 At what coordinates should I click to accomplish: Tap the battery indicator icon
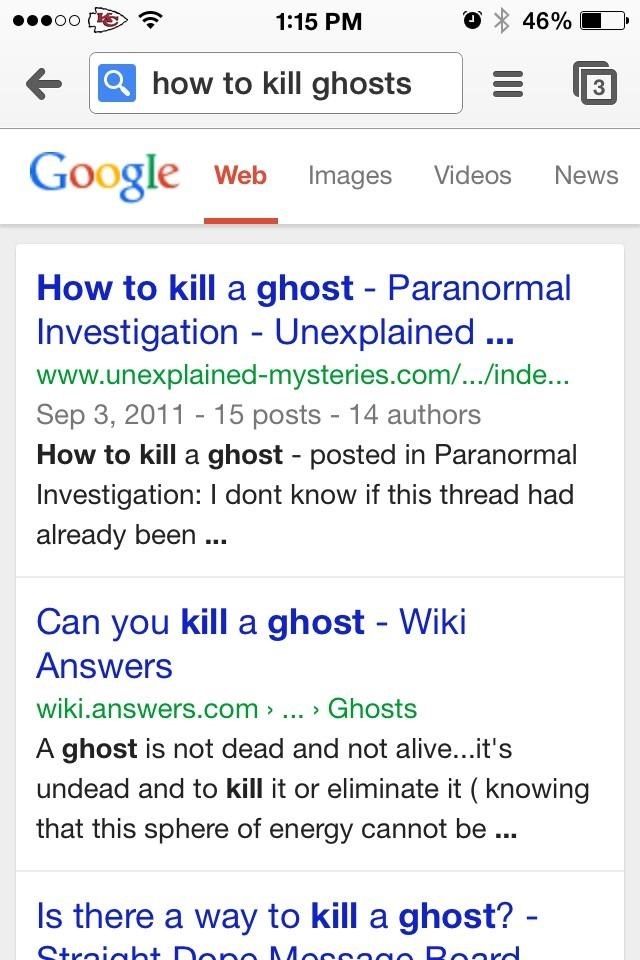coord(604,21)
